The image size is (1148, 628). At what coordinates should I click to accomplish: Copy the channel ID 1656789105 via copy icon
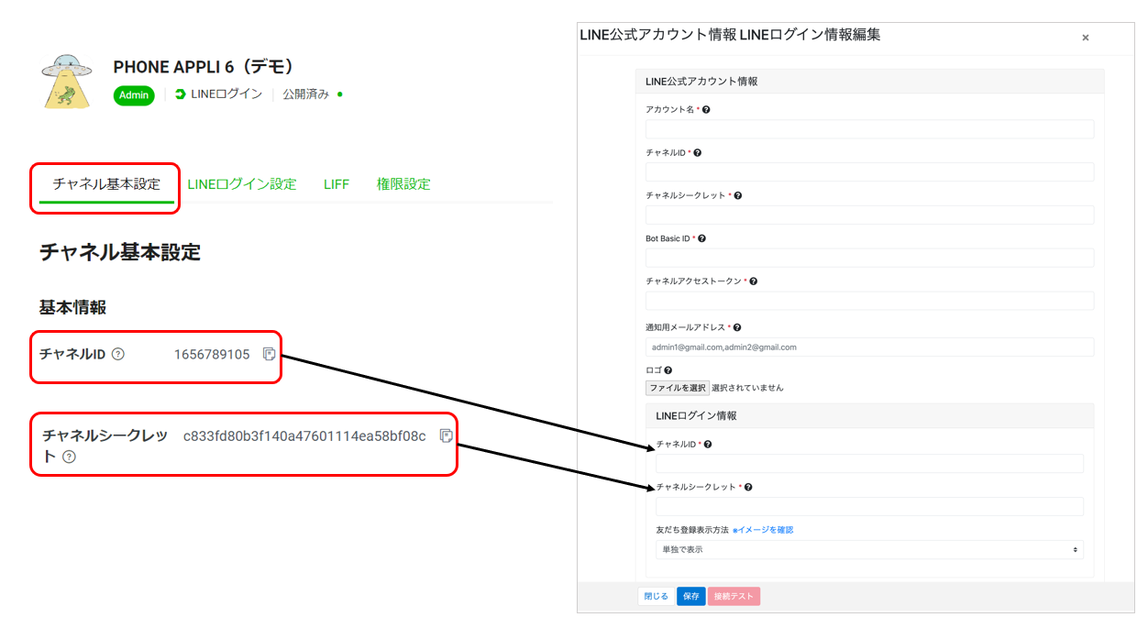(x=269, y=354)
